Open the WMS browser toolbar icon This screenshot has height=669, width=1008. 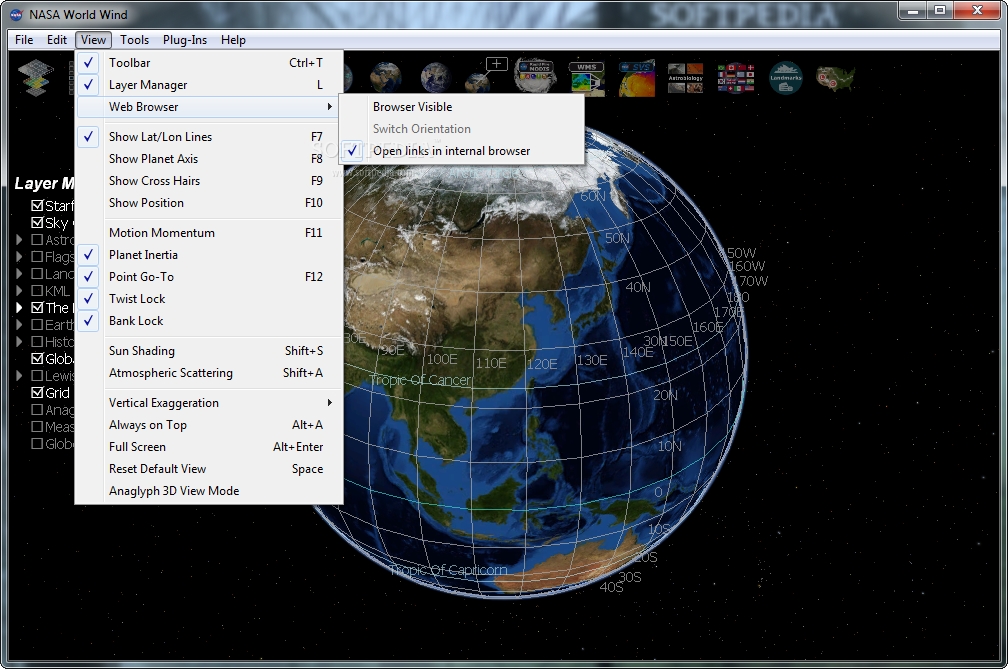(x=586, y=78)
